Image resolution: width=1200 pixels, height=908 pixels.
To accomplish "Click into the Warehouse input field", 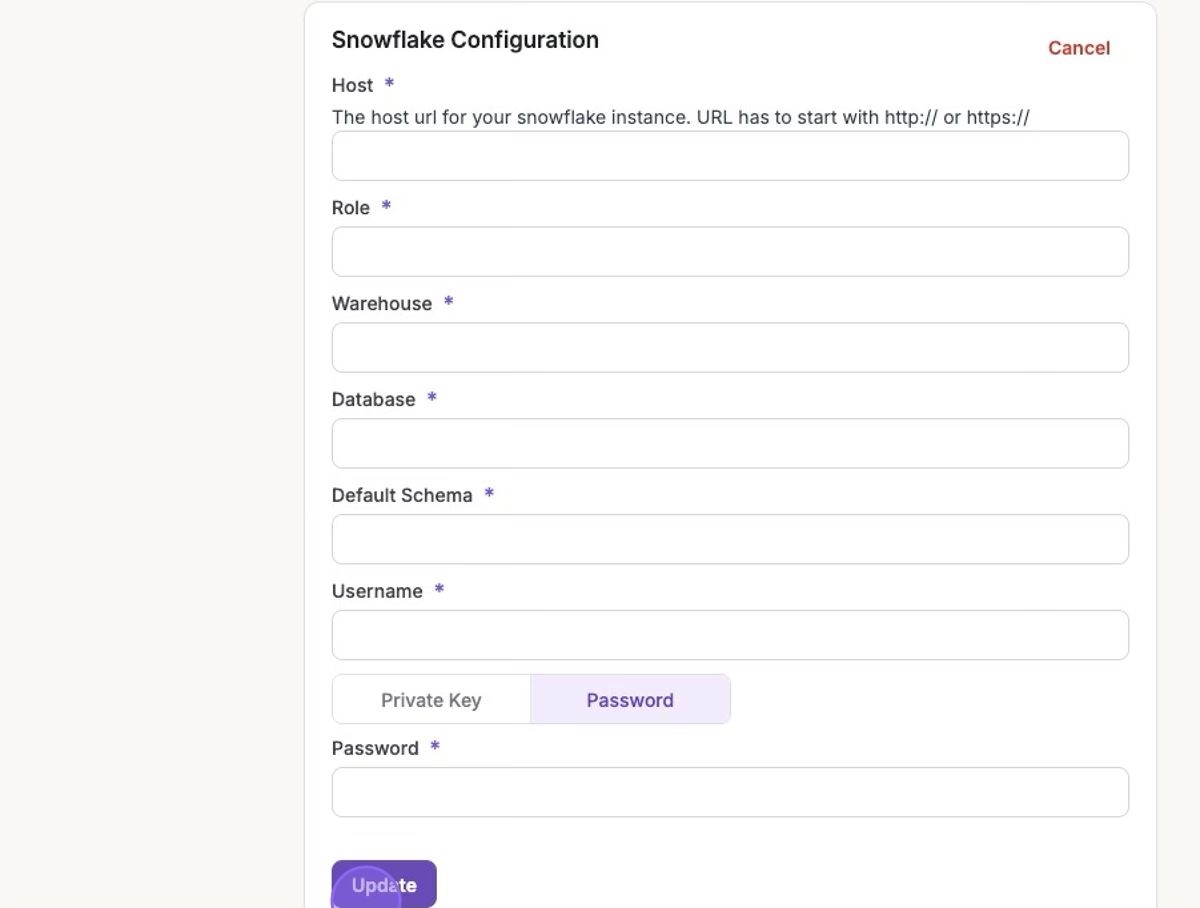I will pyautogui.click(x=730, y=348).
